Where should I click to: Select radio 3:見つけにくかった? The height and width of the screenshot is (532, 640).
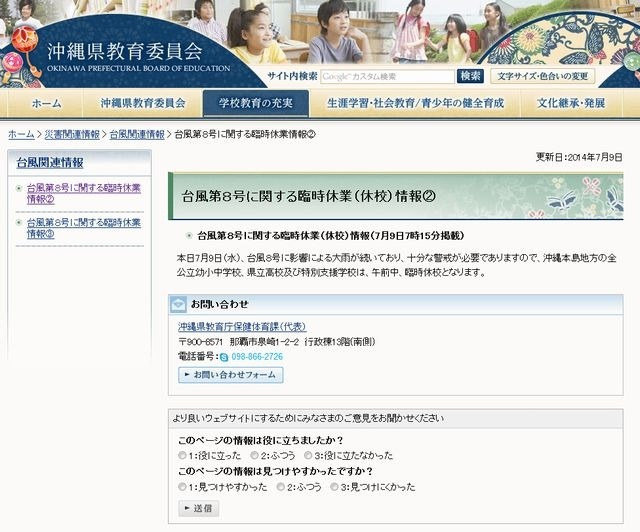[334, 486]
